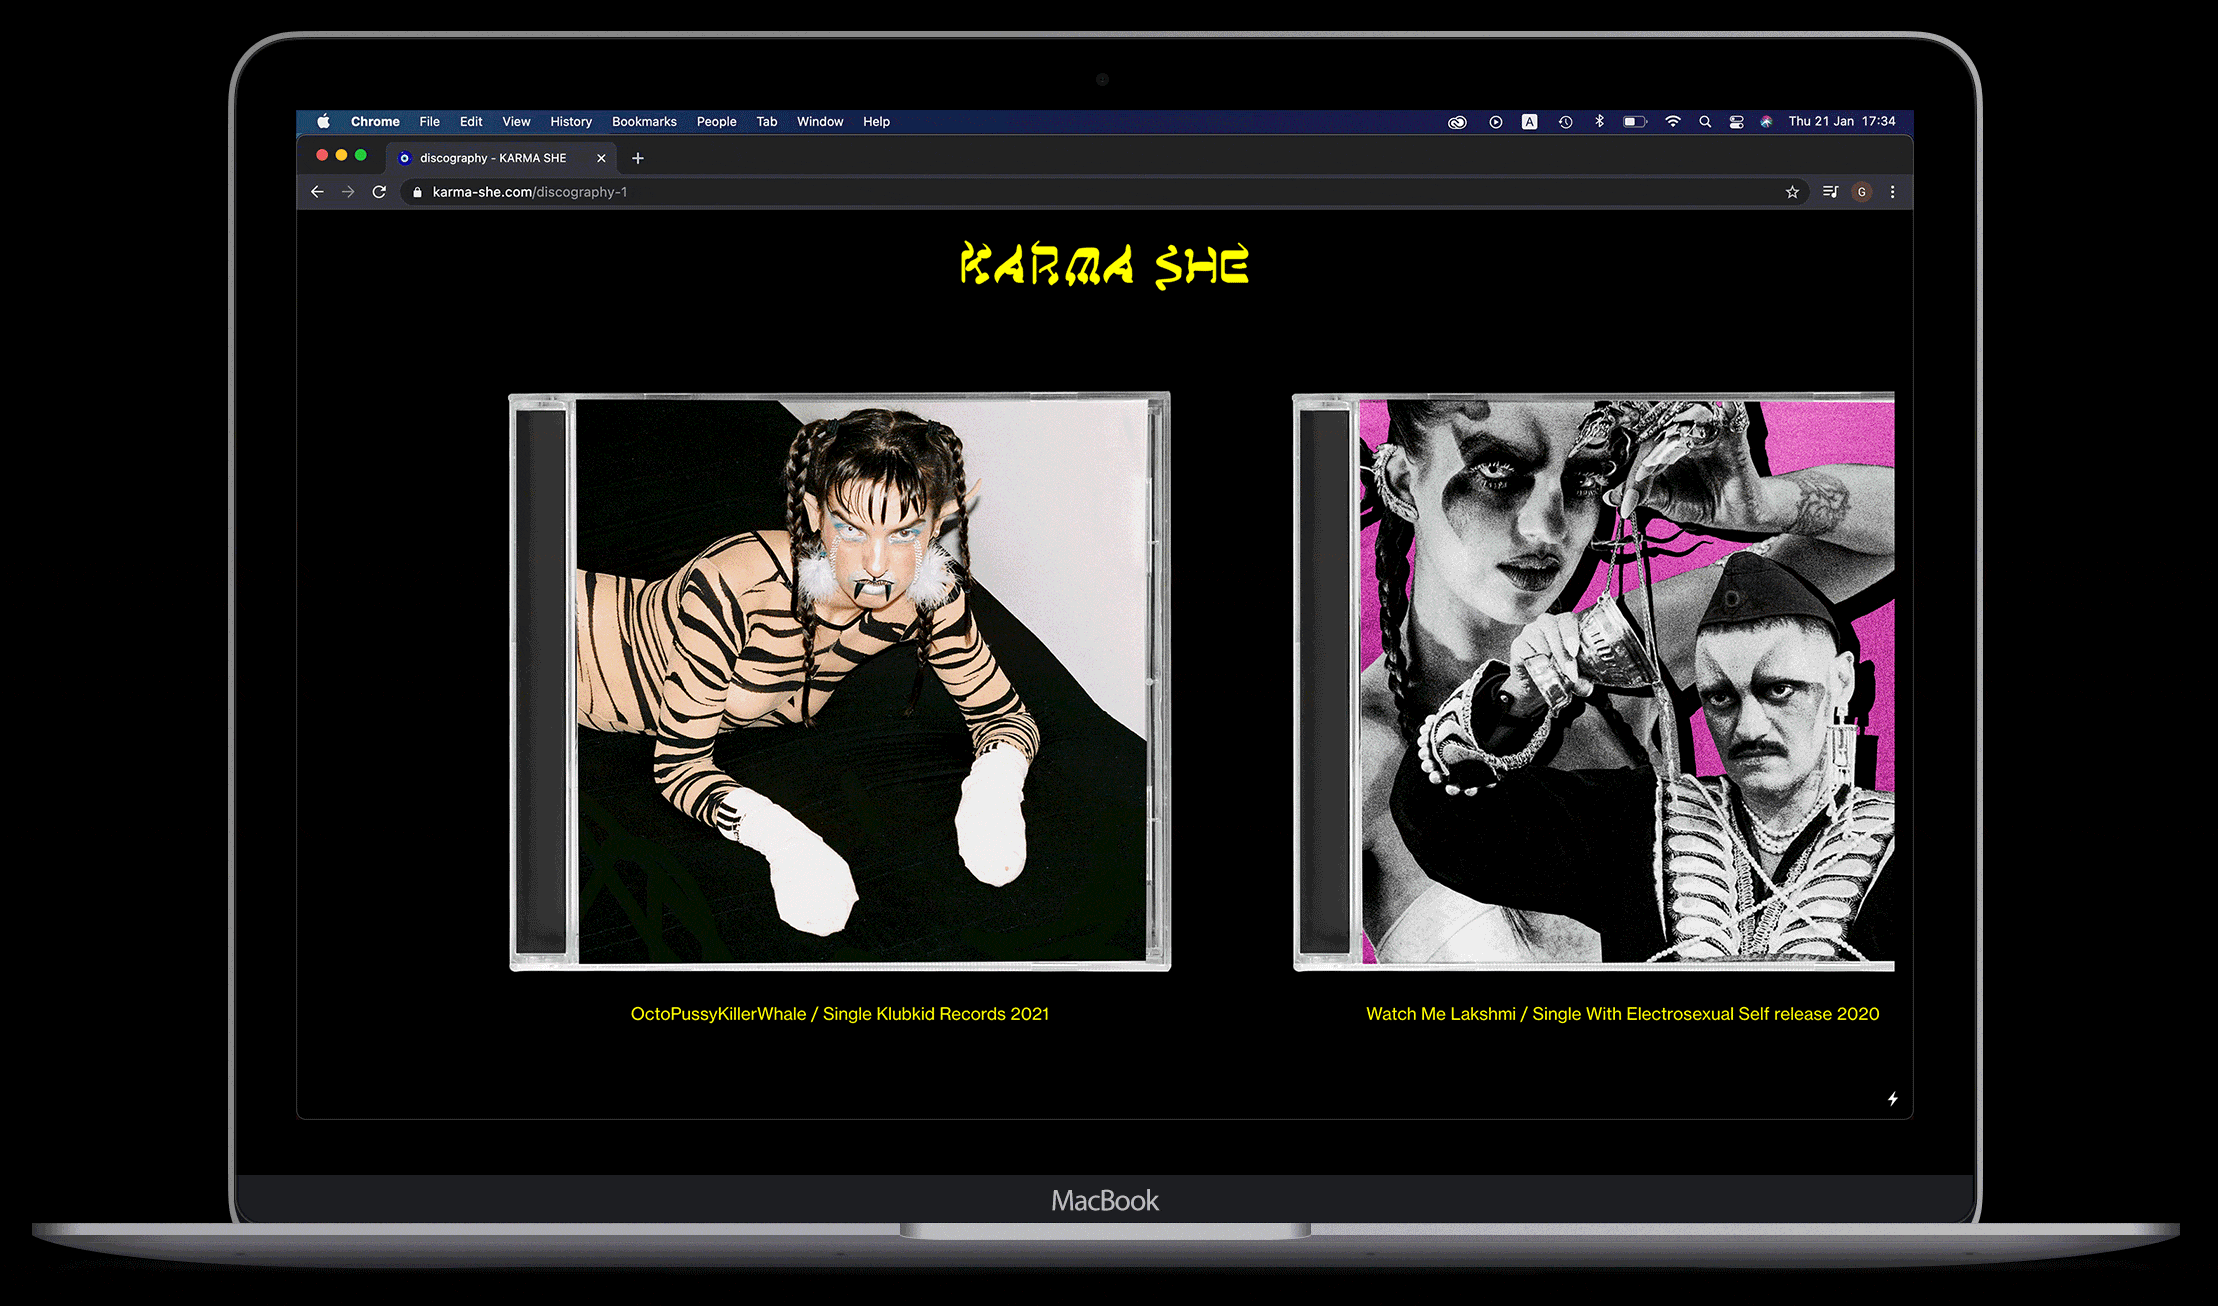Click the date and time Thu 21 Jan
This screenshot has height=1306, width=2218.
[1841, 122]
